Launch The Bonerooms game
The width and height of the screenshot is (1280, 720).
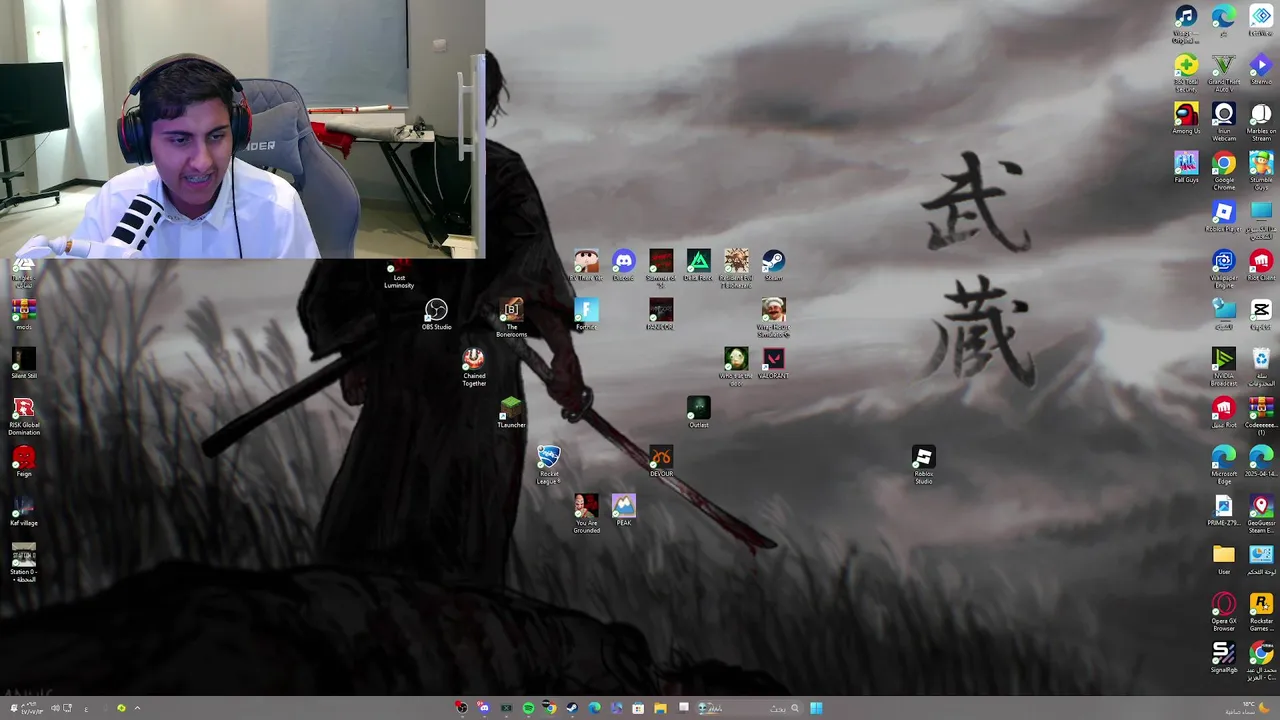pos(511,317)
